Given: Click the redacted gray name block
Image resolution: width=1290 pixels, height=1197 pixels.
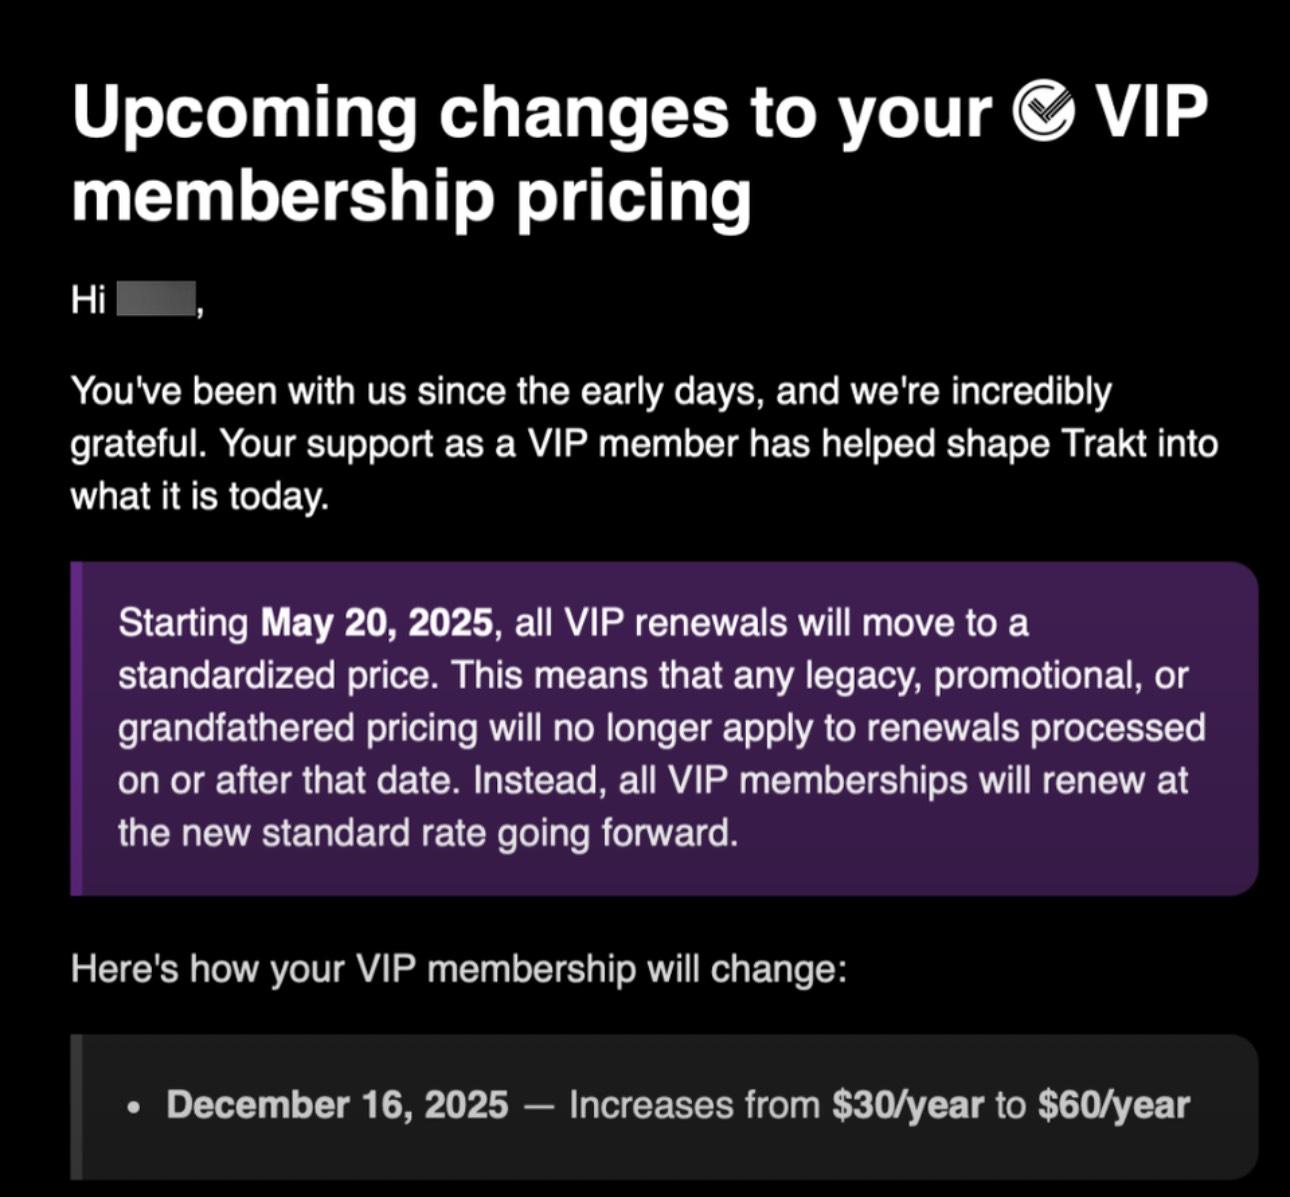Looking at the screenshot, I should click(156, 299).
